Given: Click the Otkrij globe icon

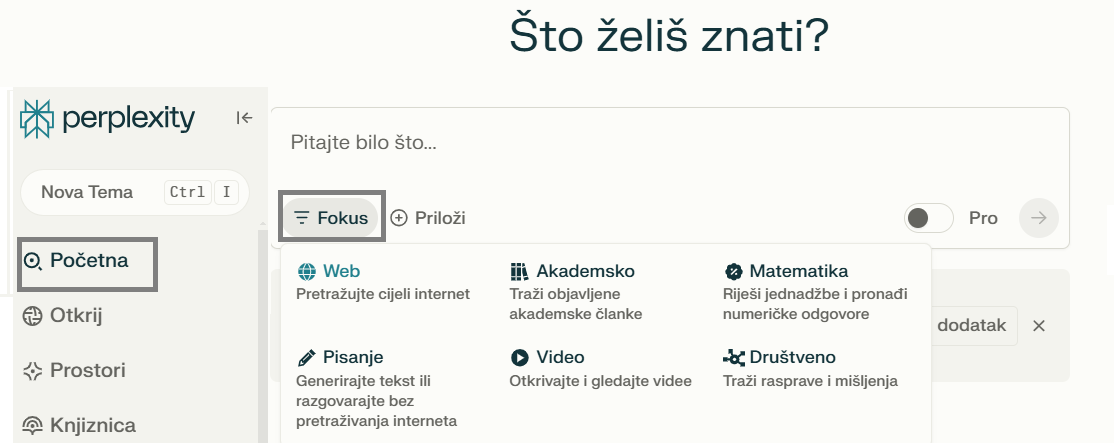Looking at the screenshot, I should pos(33,317).
